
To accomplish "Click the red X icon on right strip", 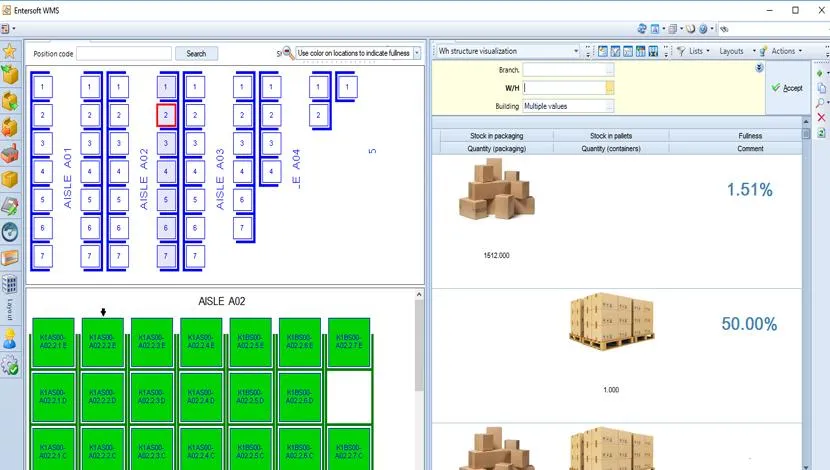I will [822, 118].
